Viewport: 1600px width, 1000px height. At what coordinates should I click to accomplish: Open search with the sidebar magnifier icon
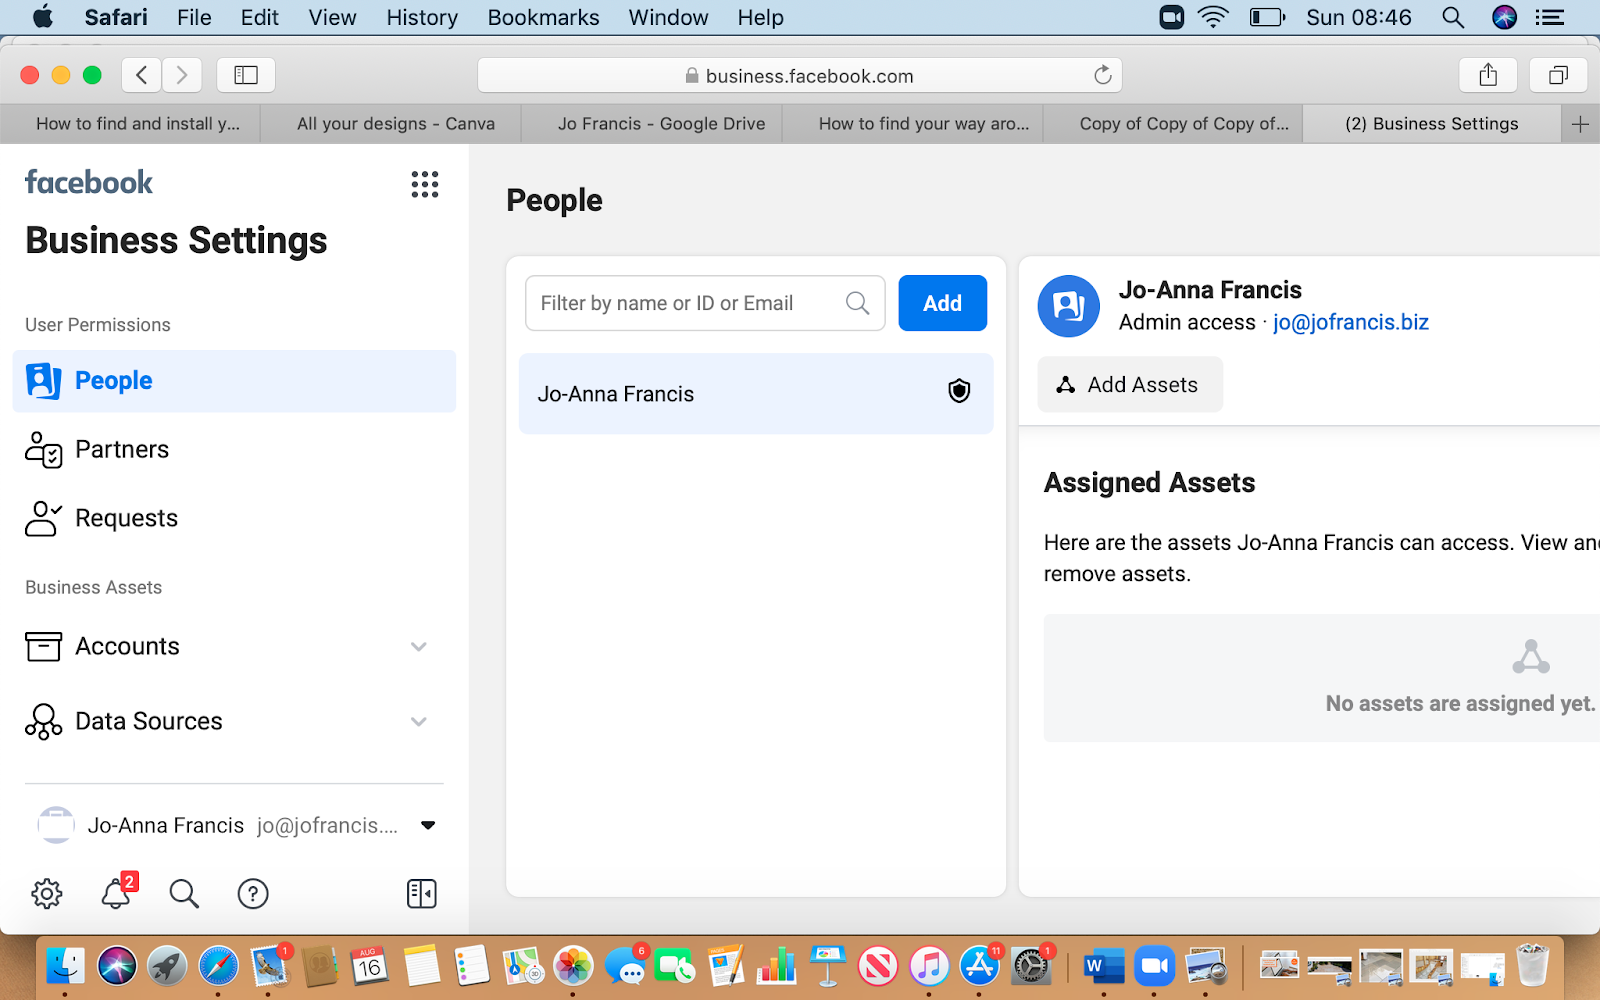tap(184, 893)
